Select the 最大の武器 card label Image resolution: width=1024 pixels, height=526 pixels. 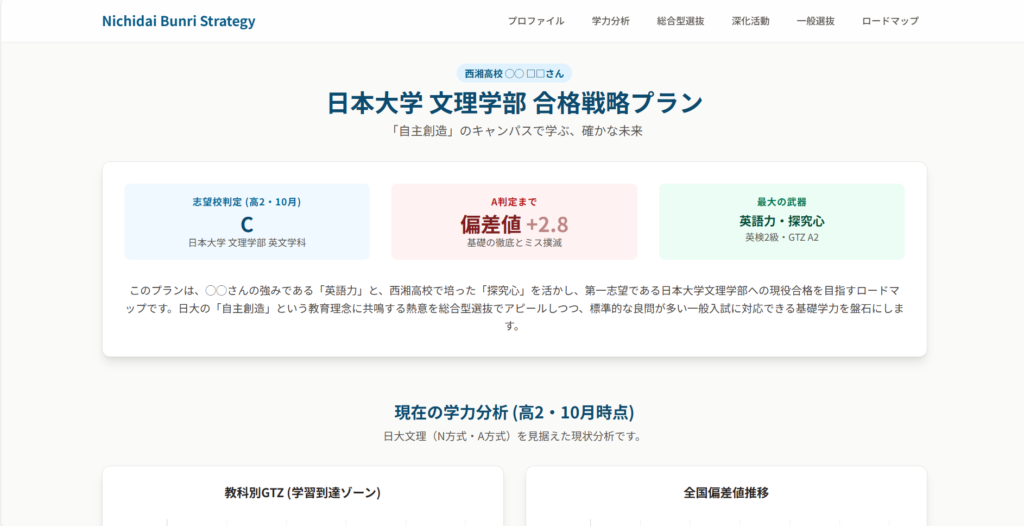point(781,202)
